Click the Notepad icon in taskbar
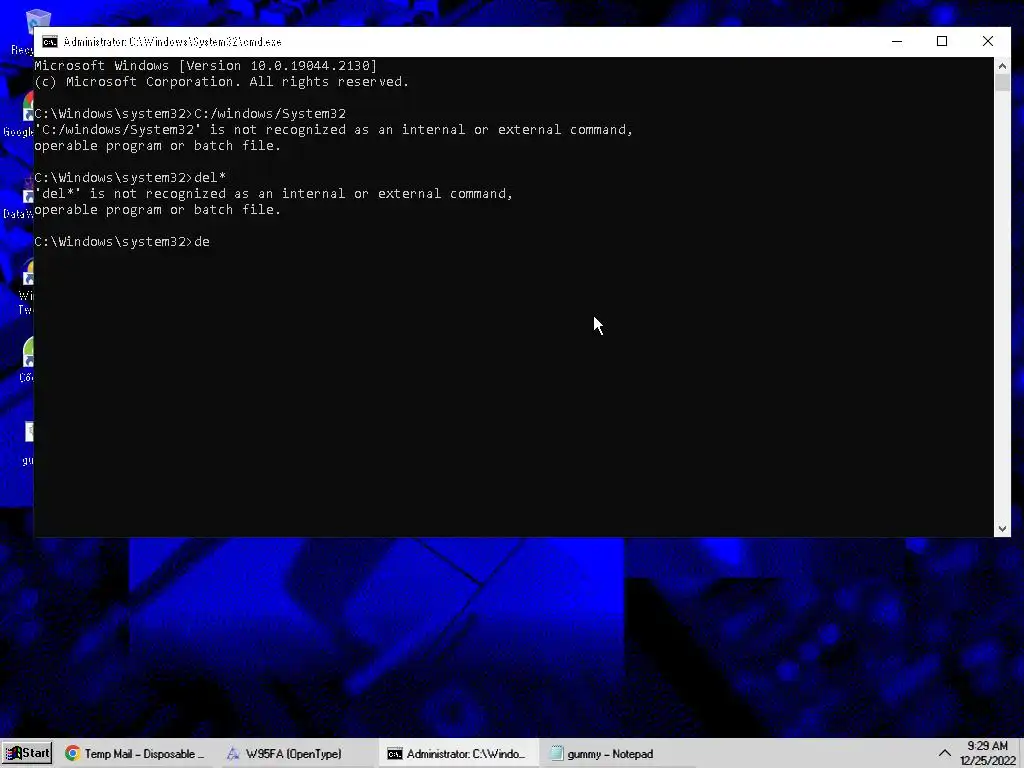1024x768 pixels. (x=556, y=754)
